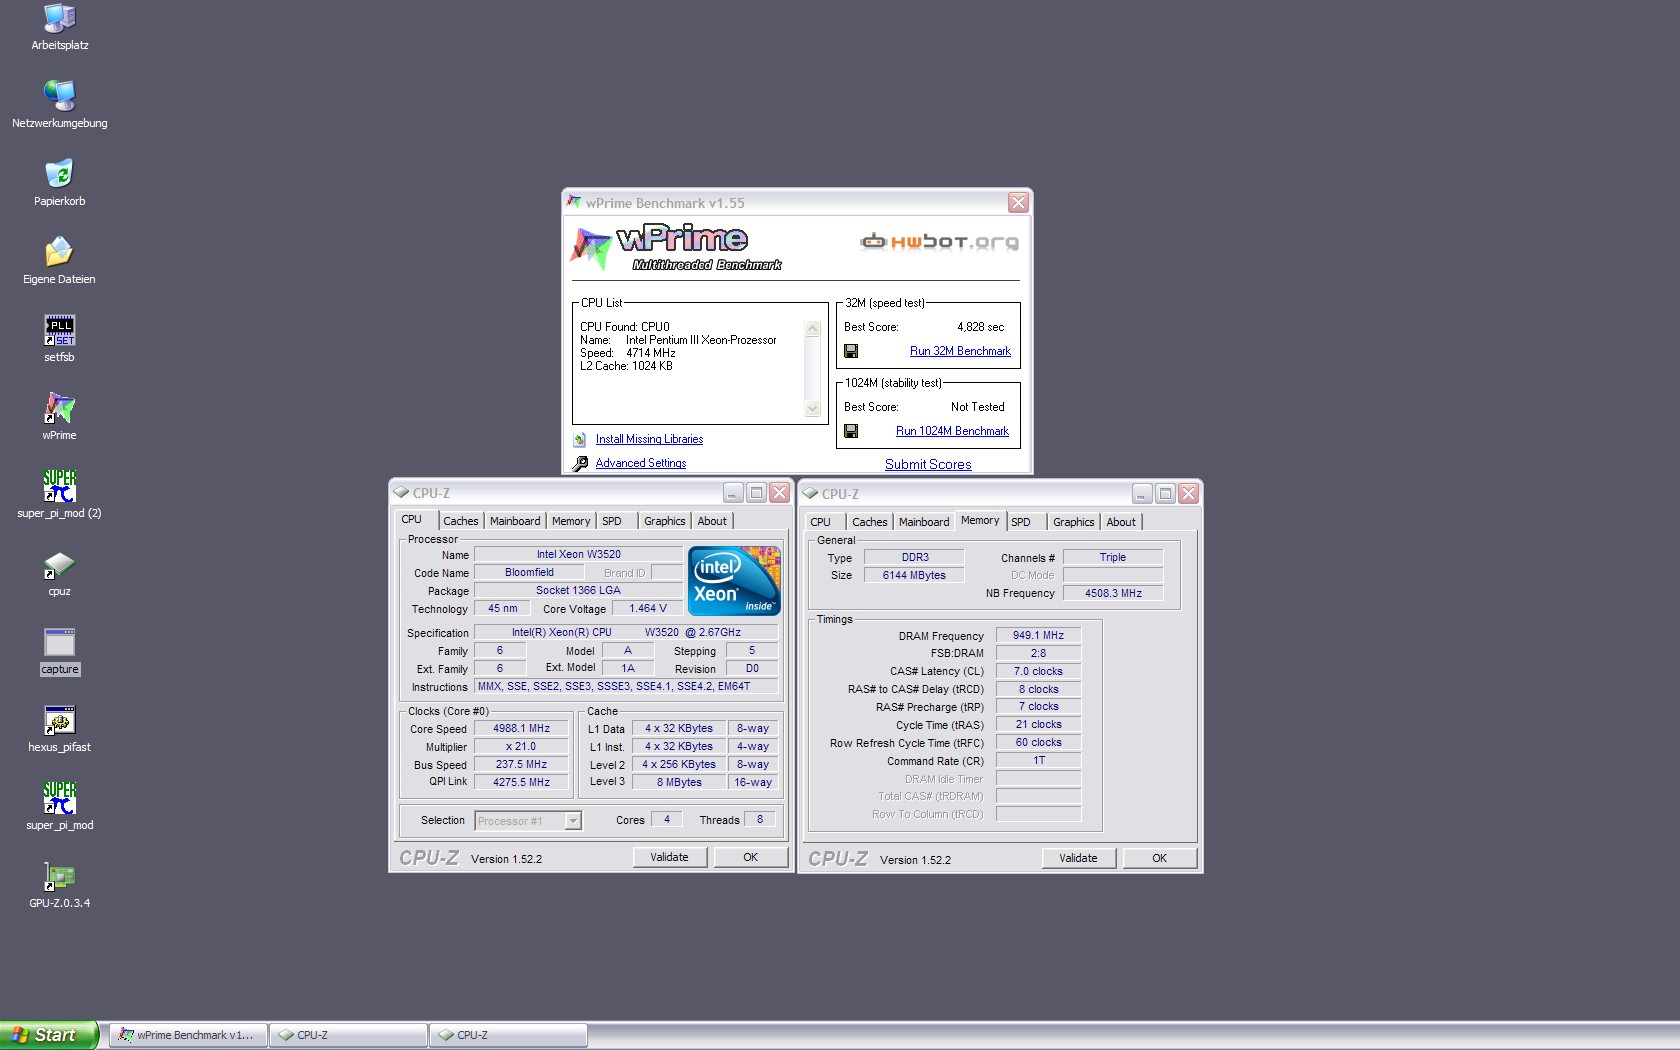Viewport: 1680px width, 1050px height.
Task: Switch to first CPU-Z taskbar button
Action: [x=348, y=1035]
